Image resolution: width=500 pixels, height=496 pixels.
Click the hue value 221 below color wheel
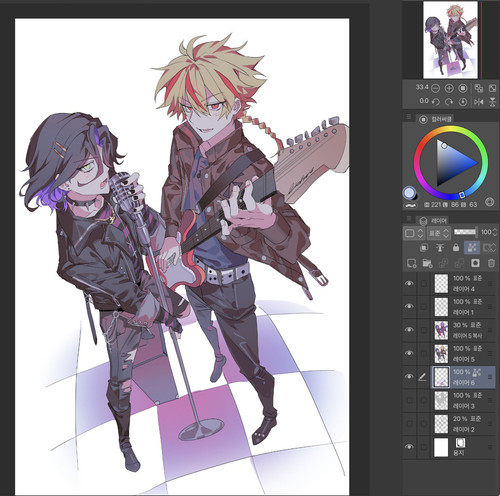pyautogui.click(x=436, y=204)
